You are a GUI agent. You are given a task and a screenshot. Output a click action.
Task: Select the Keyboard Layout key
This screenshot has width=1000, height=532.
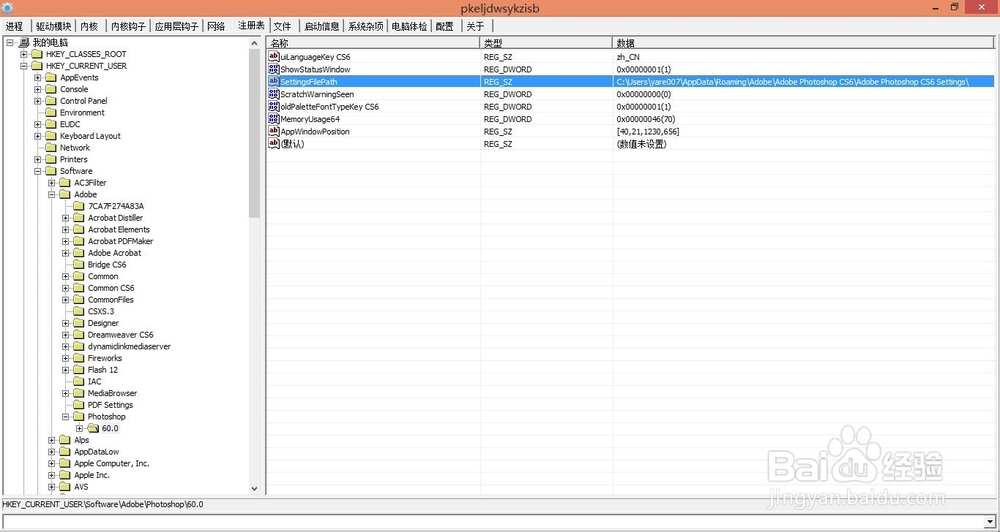(90, 136)
